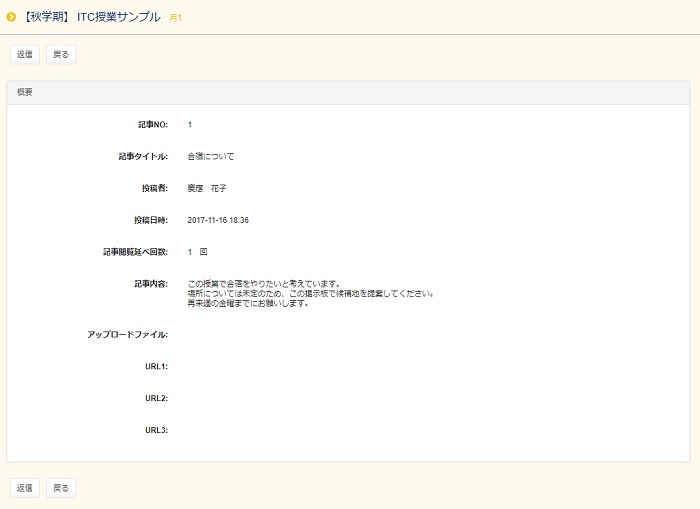Click the view count value 1 回
The image size is (700, 509).
197,252
